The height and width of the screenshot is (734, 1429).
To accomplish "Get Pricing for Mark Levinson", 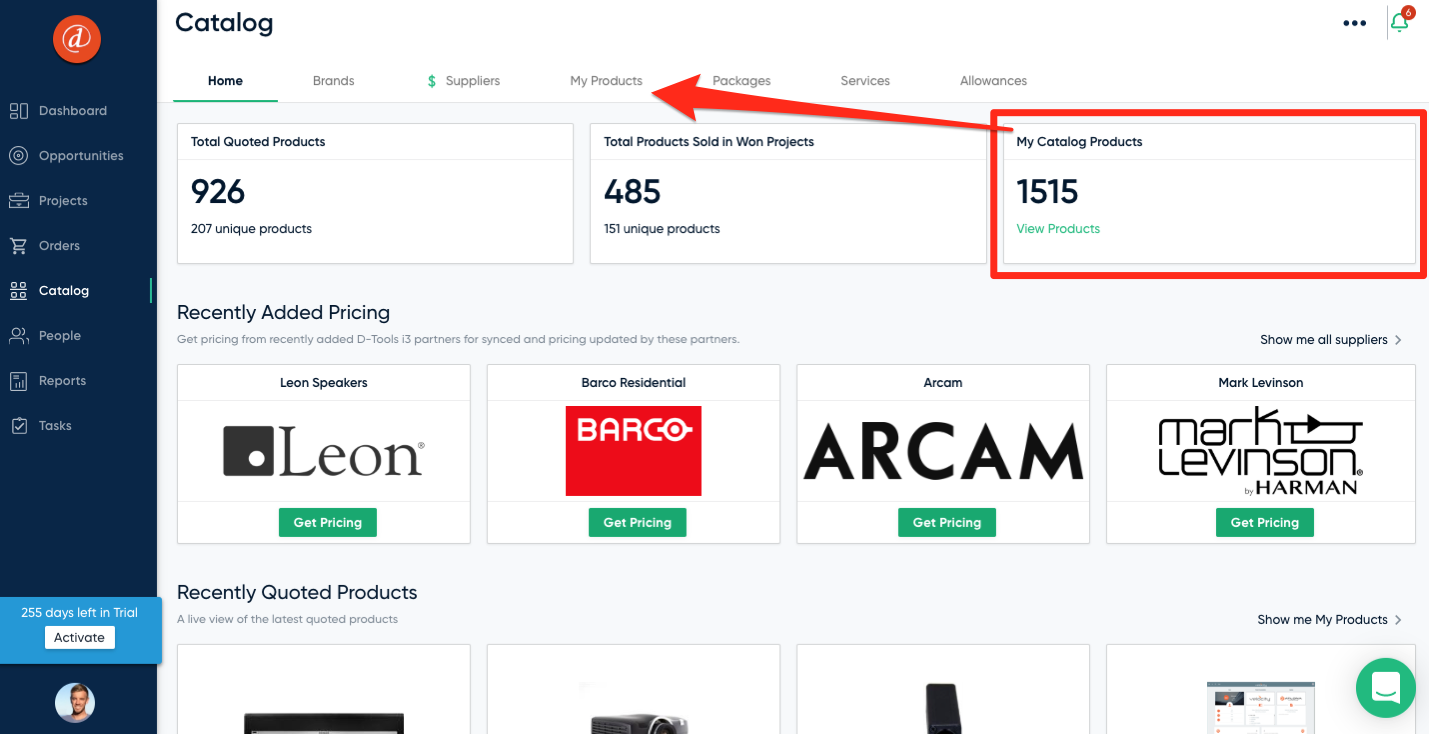I will coord(1264,523).
